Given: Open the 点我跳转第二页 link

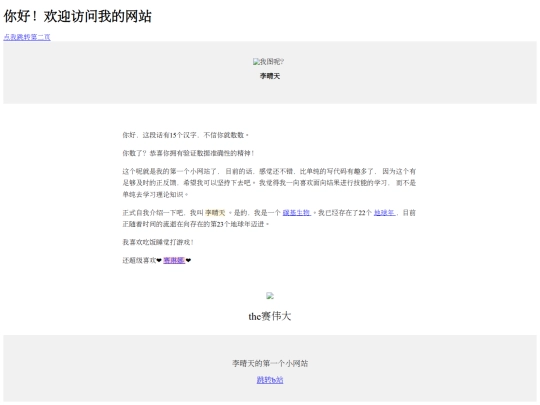Looking at the screenshot, I should [27, 37].
